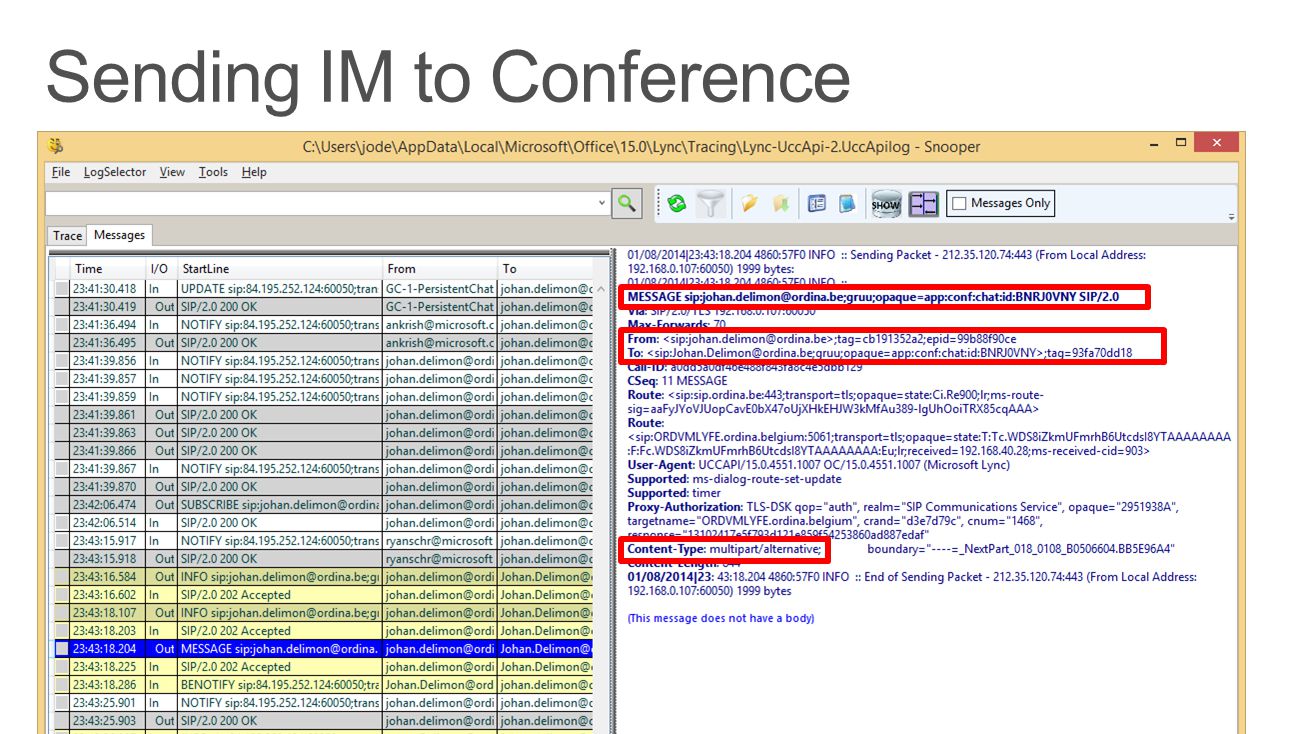
Task: Click the ankrish@microsoft.c From cell at 23:41:36.494
Action: [440, 324]
